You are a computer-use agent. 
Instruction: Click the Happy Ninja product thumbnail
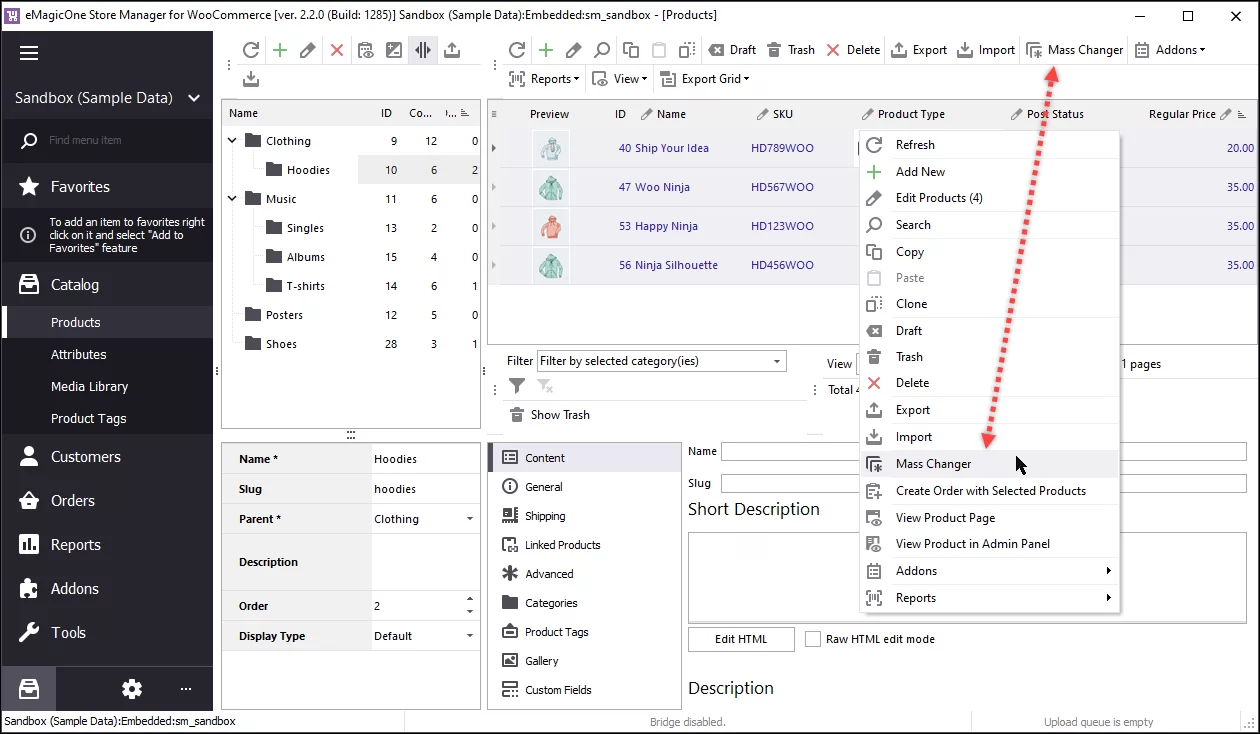550,226
